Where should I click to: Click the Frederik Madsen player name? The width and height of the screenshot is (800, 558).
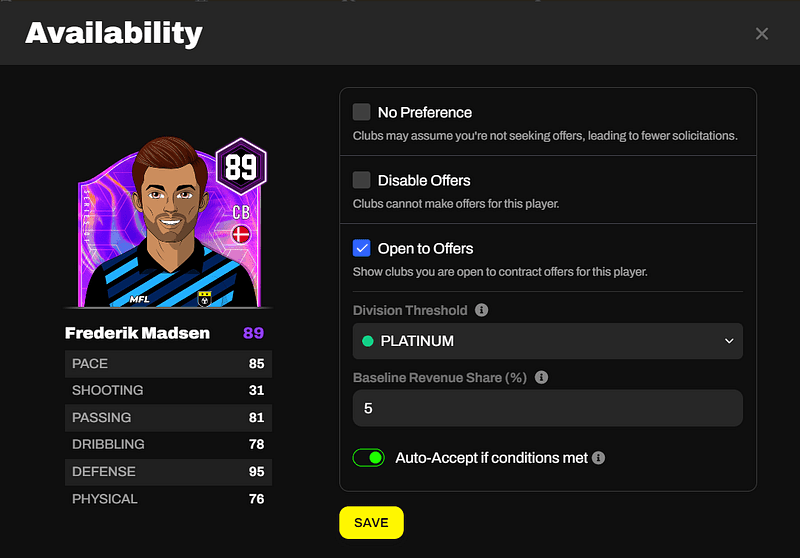click(x=137, y=333)
